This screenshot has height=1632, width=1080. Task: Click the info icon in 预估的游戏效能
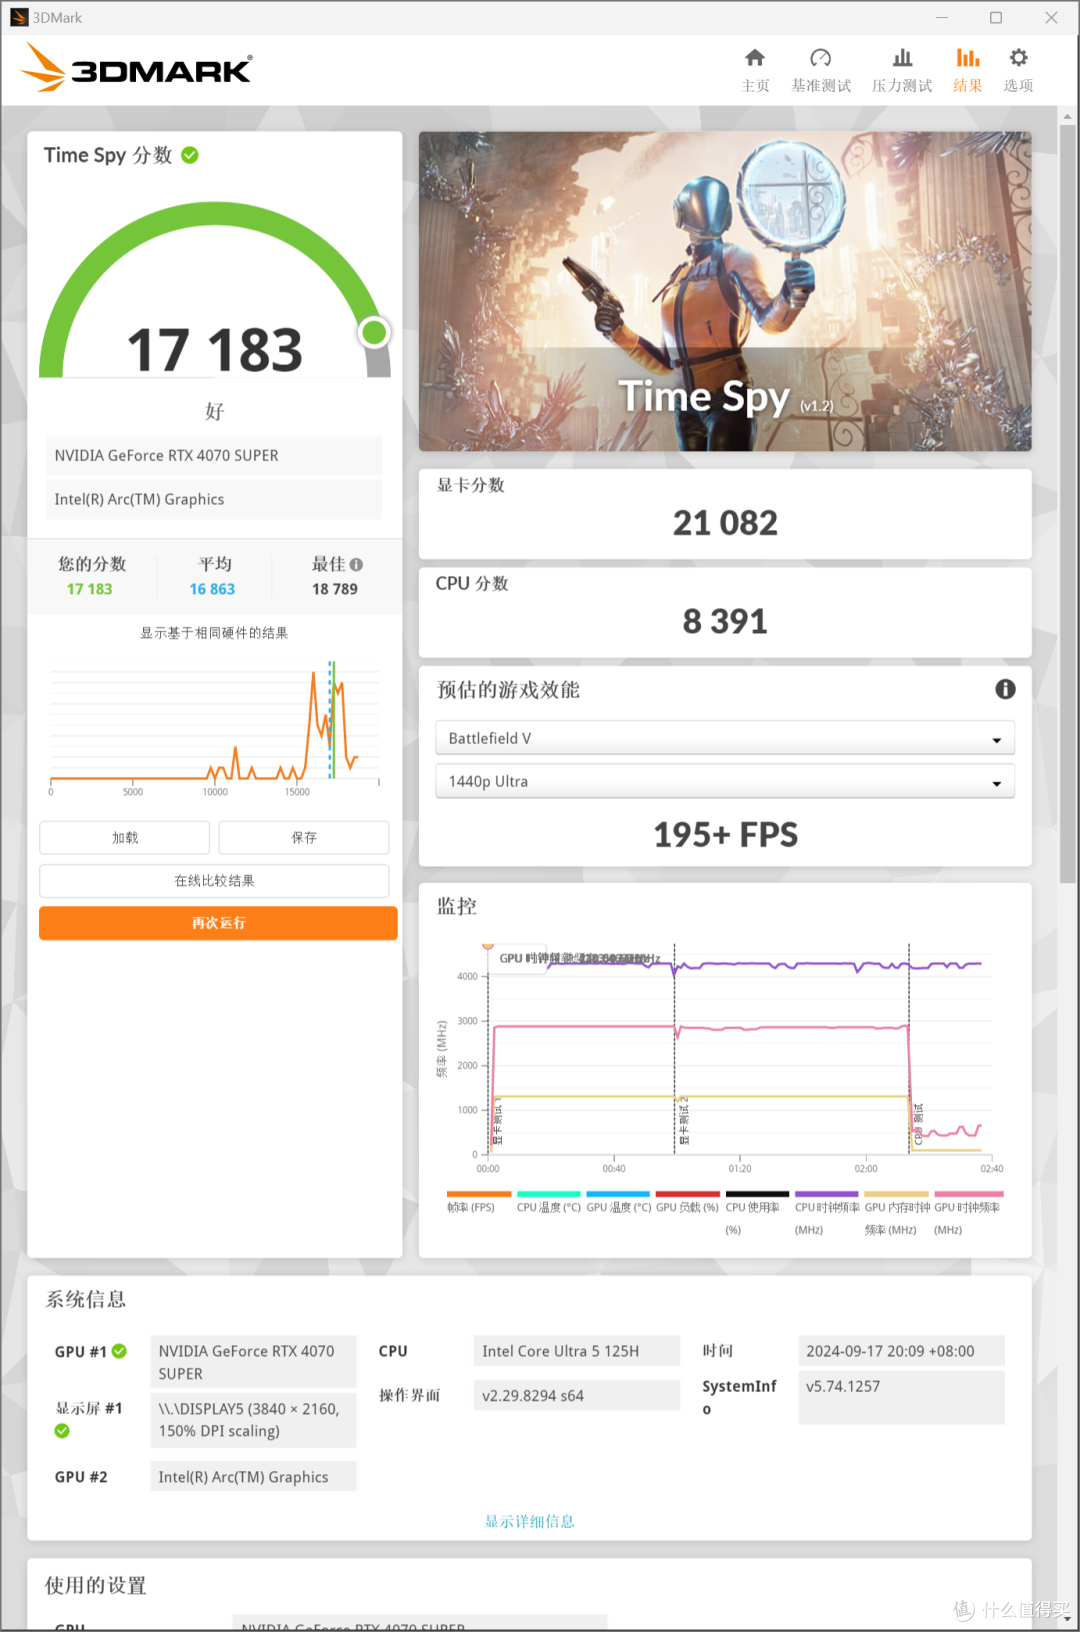[x=1005, y=689]
